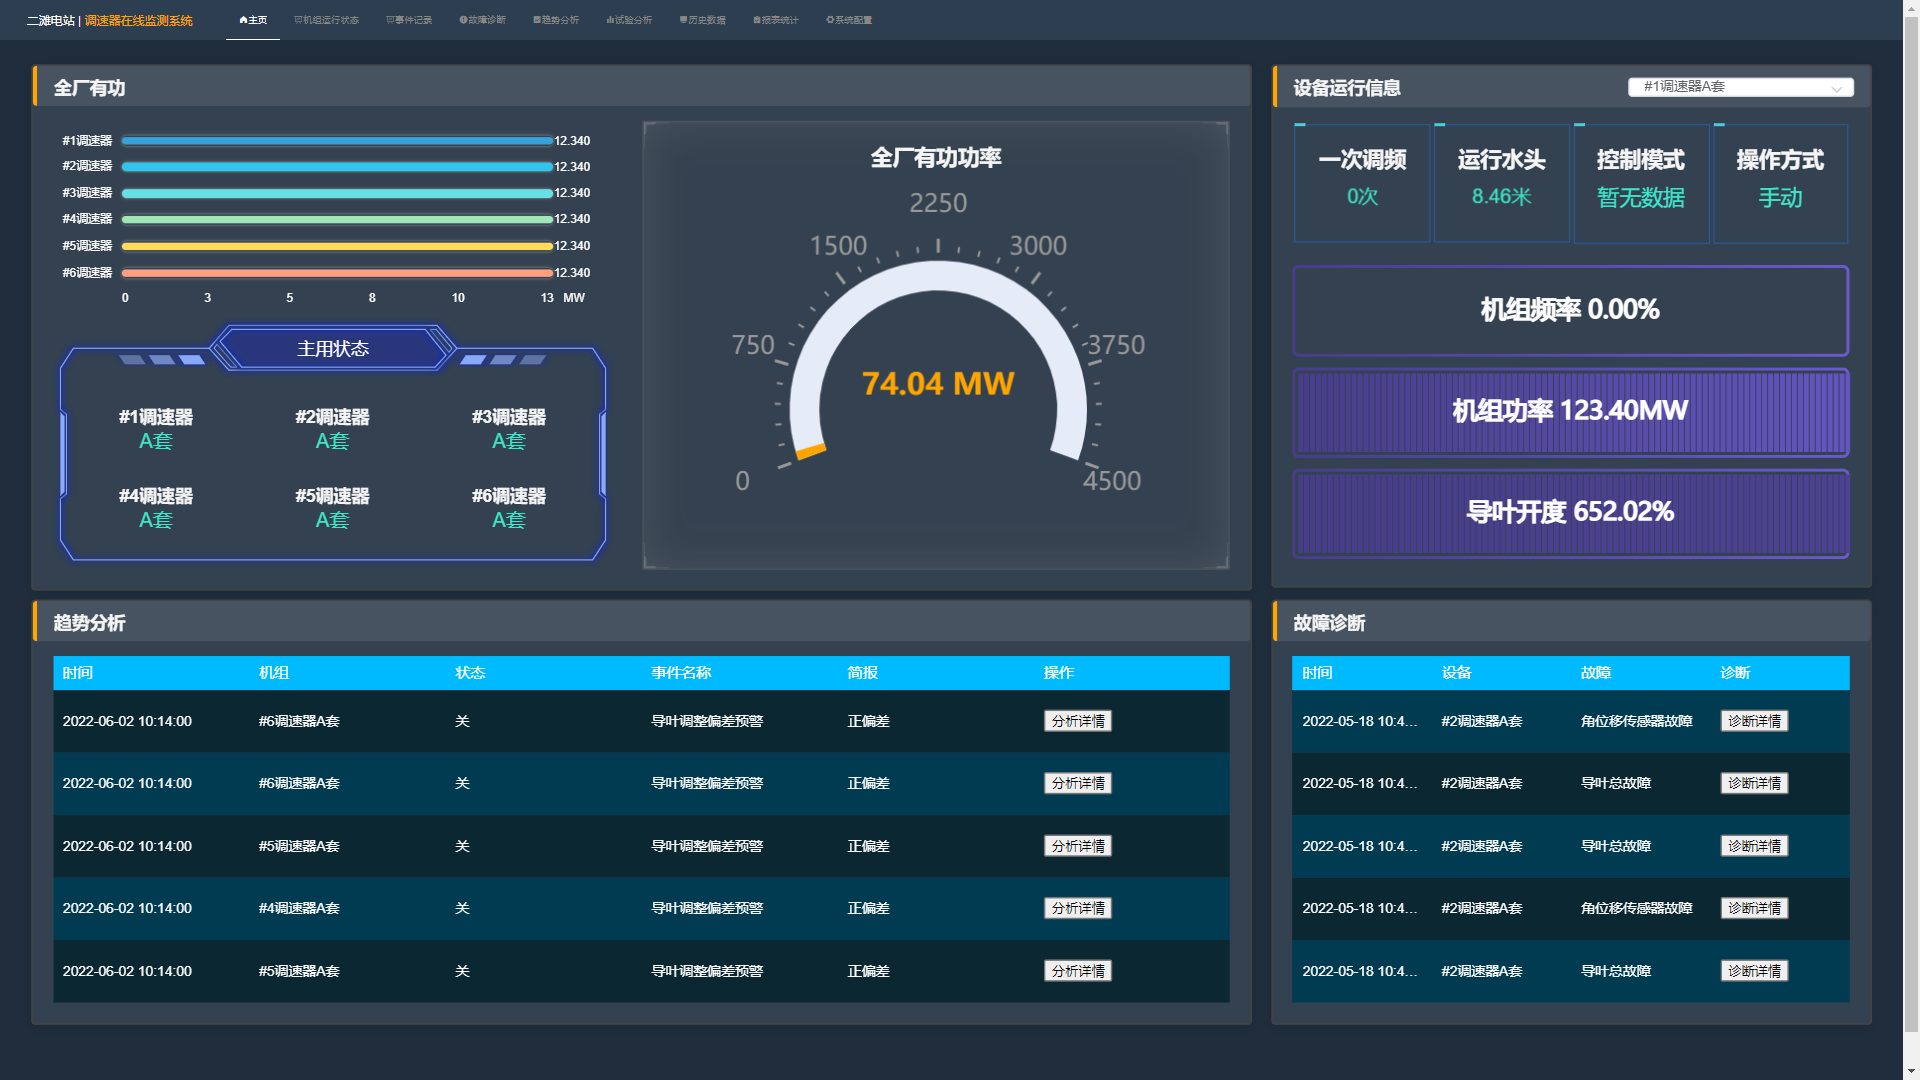Open the 主页 home tab
1920x1080 pixels.
(253, 20)
